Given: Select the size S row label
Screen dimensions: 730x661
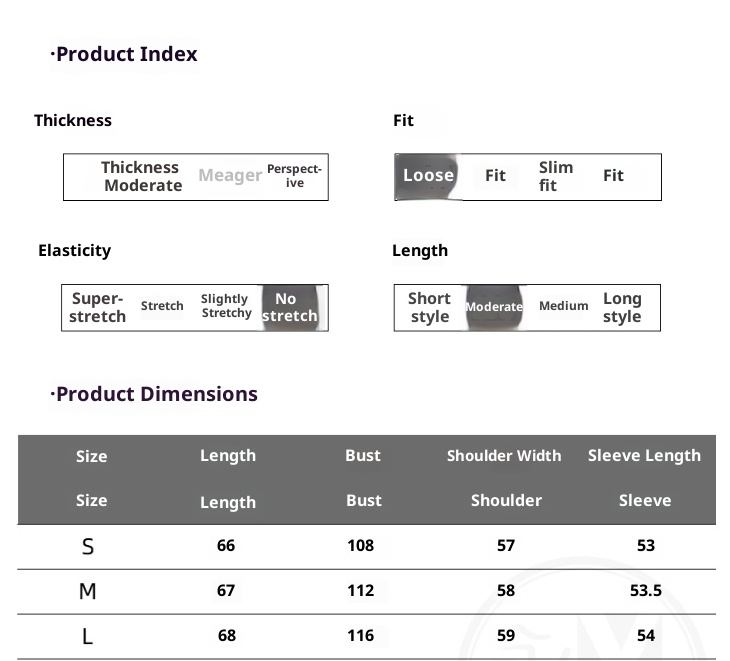Looking at the screenshot, I should pyautogui.click(x=88, y=547).
